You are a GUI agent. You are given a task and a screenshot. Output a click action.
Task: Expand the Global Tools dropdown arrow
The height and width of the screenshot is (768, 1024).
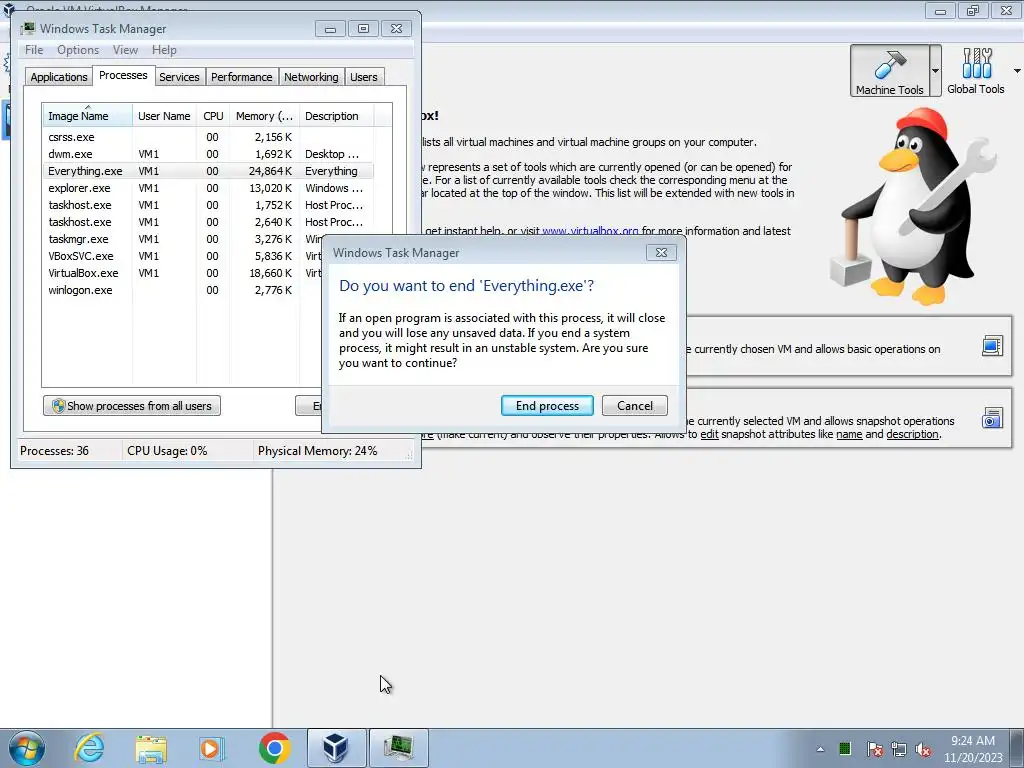1017,71
